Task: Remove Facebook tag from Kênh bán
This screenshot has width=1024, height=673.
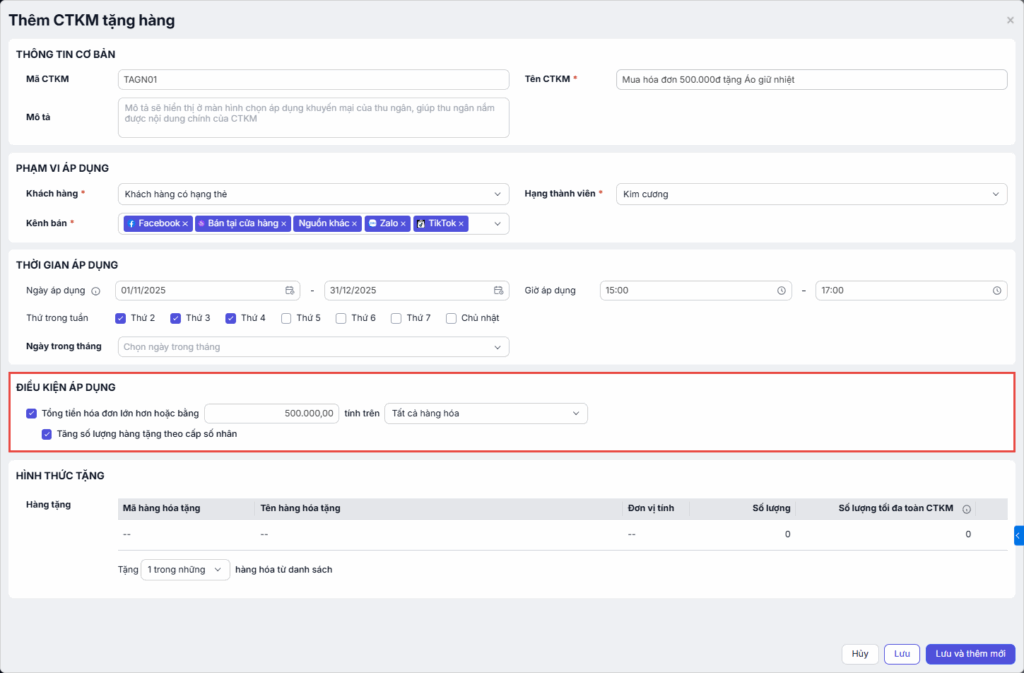Action: tap(186, 224)
